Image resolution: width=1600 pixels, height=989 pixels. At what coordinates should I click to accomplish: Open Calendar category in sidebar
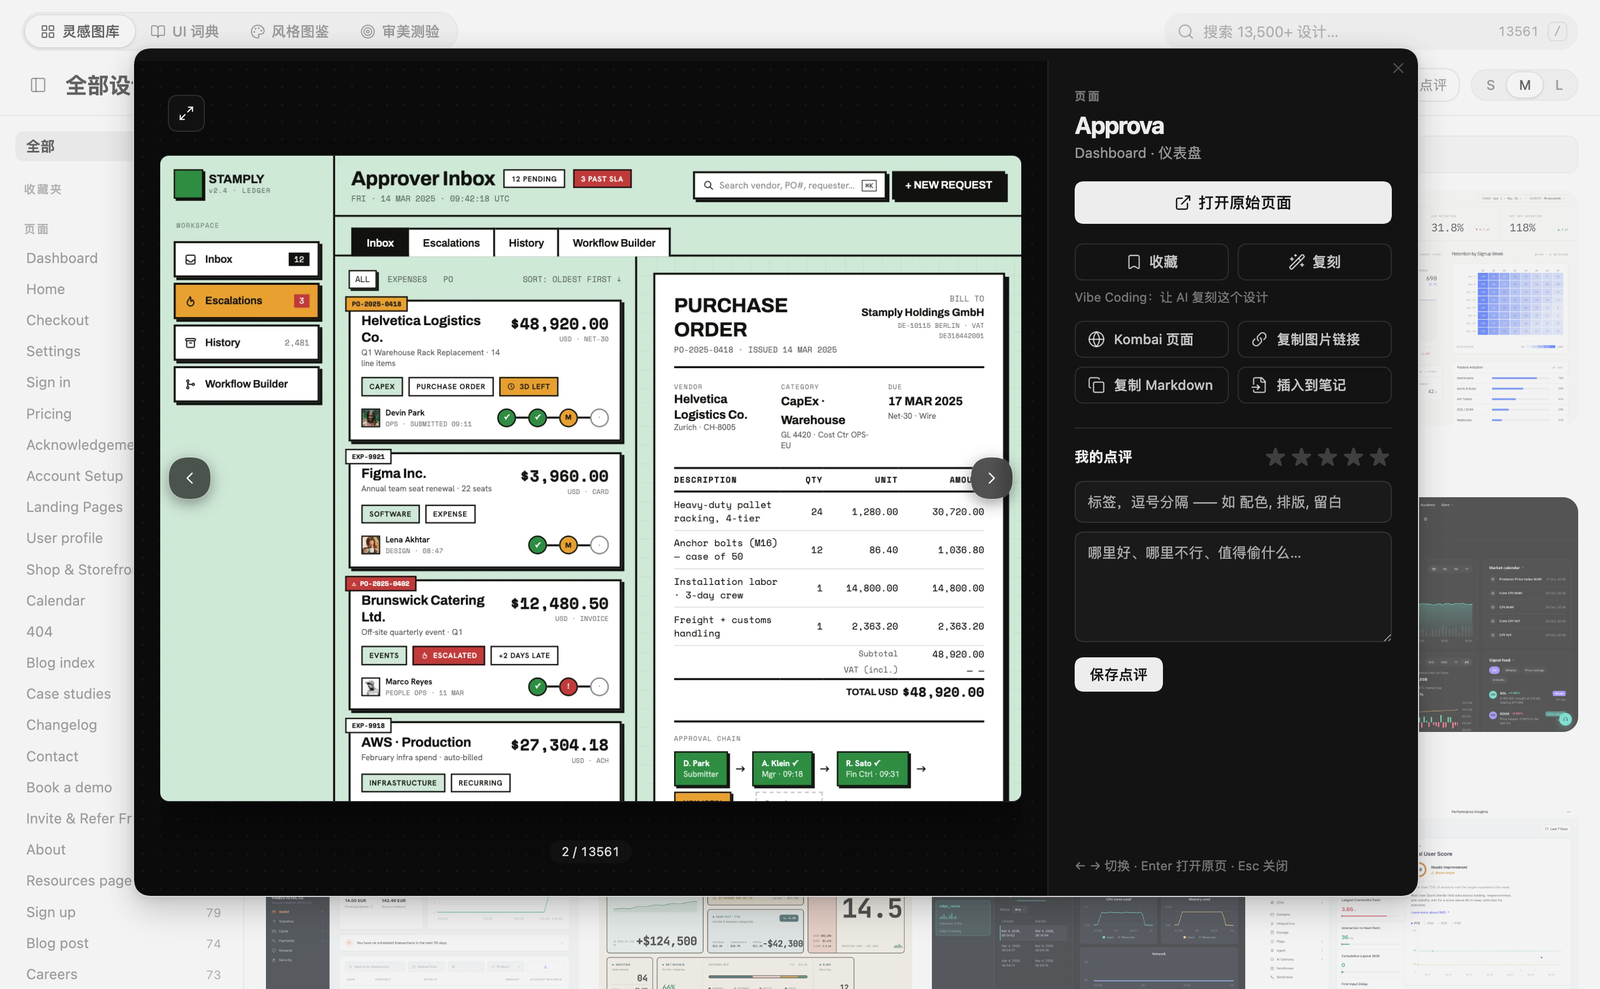tap(55, 601)
